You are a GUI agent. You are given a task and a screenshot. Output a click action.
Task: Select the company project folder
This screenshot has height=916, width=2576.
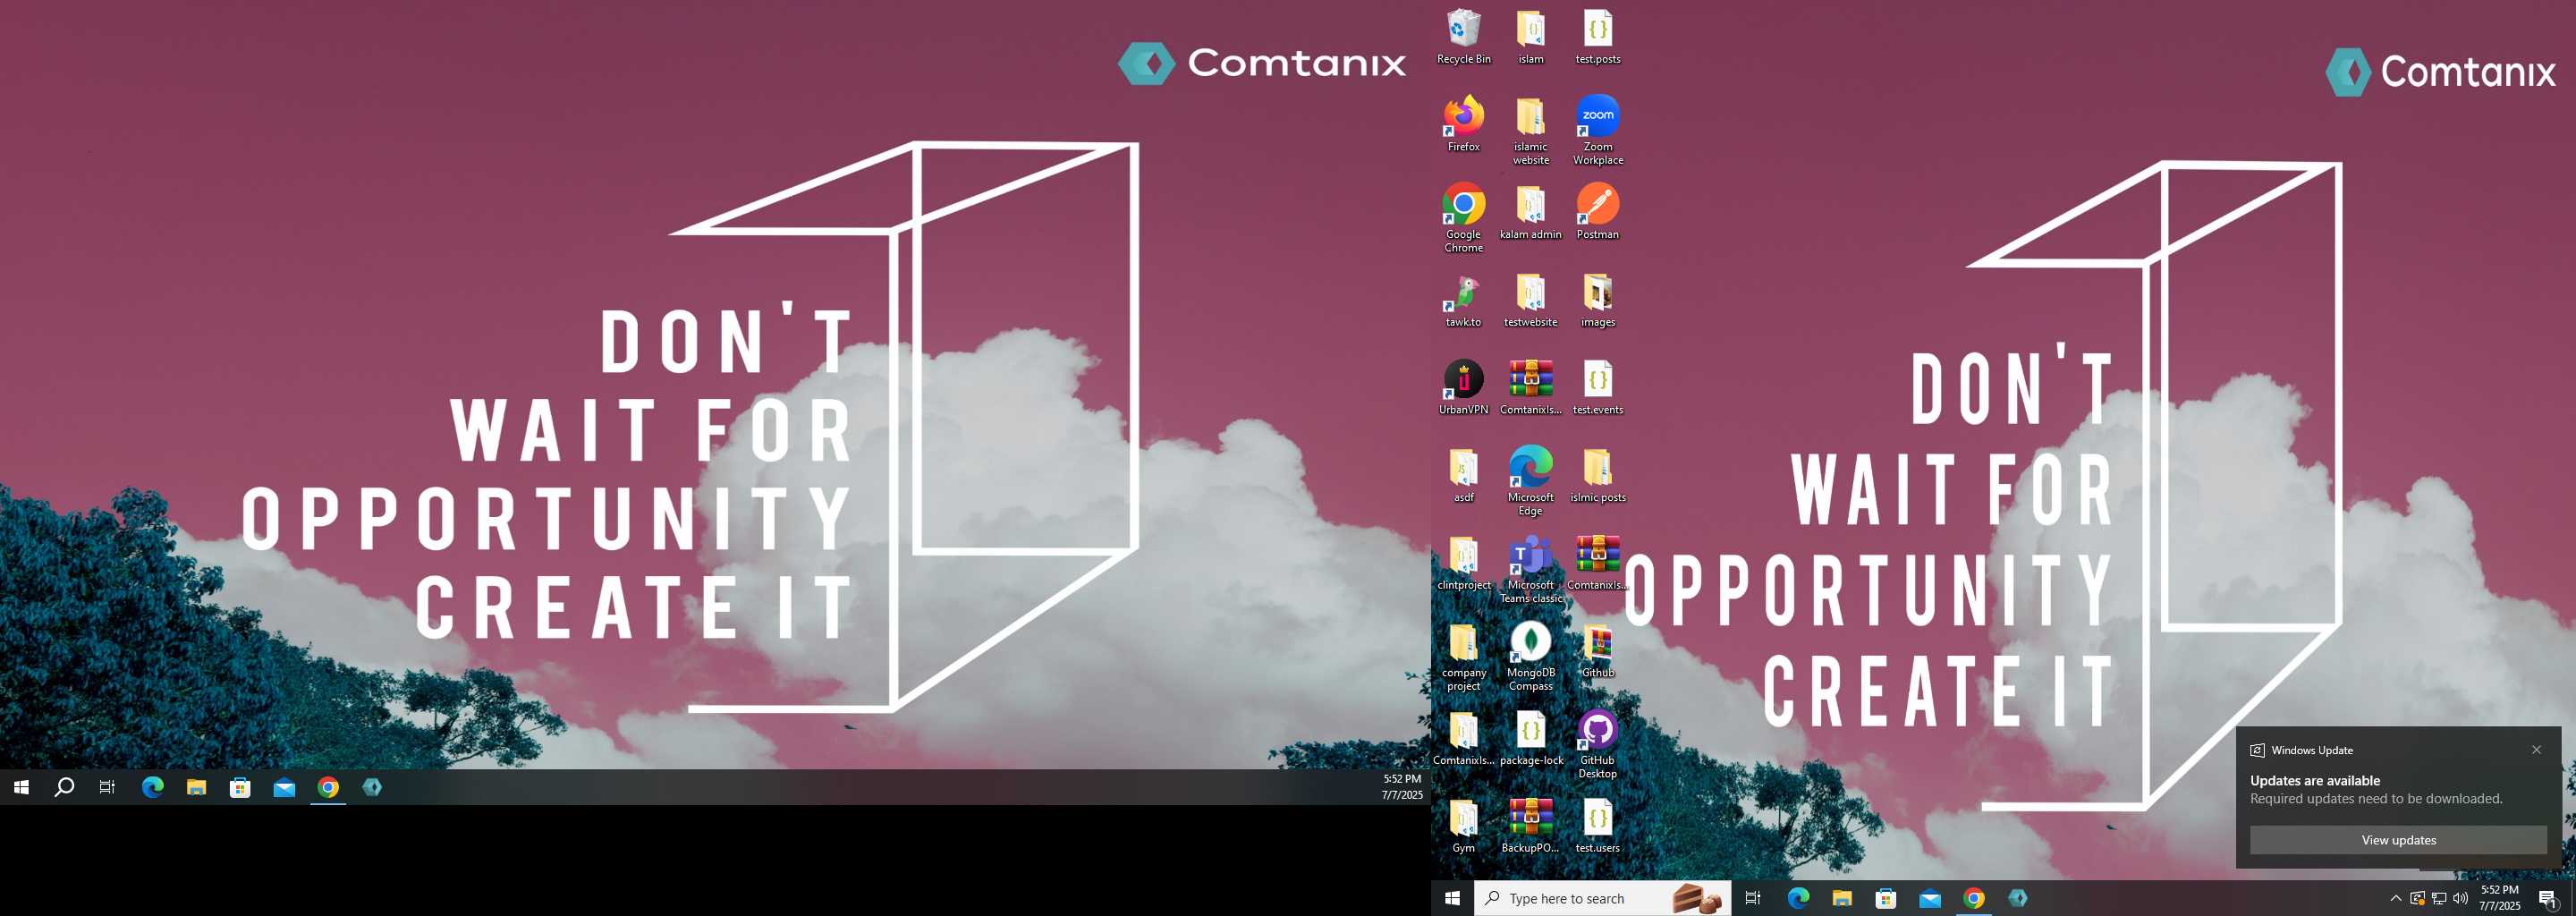1463,656
